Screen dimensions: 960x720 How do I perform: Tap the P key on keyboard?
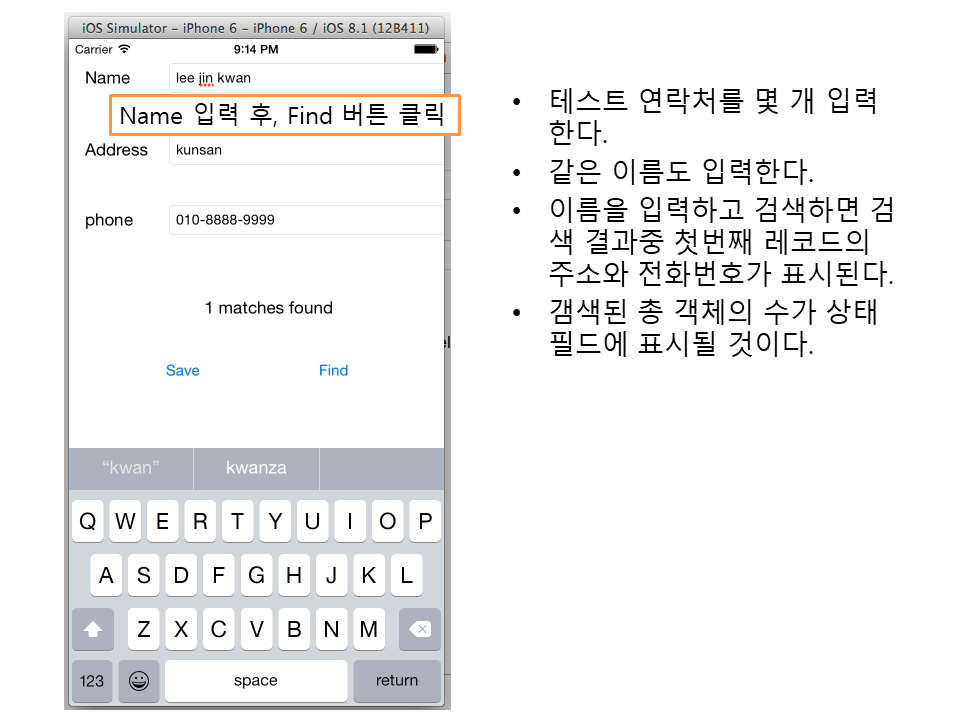[425, 521]
